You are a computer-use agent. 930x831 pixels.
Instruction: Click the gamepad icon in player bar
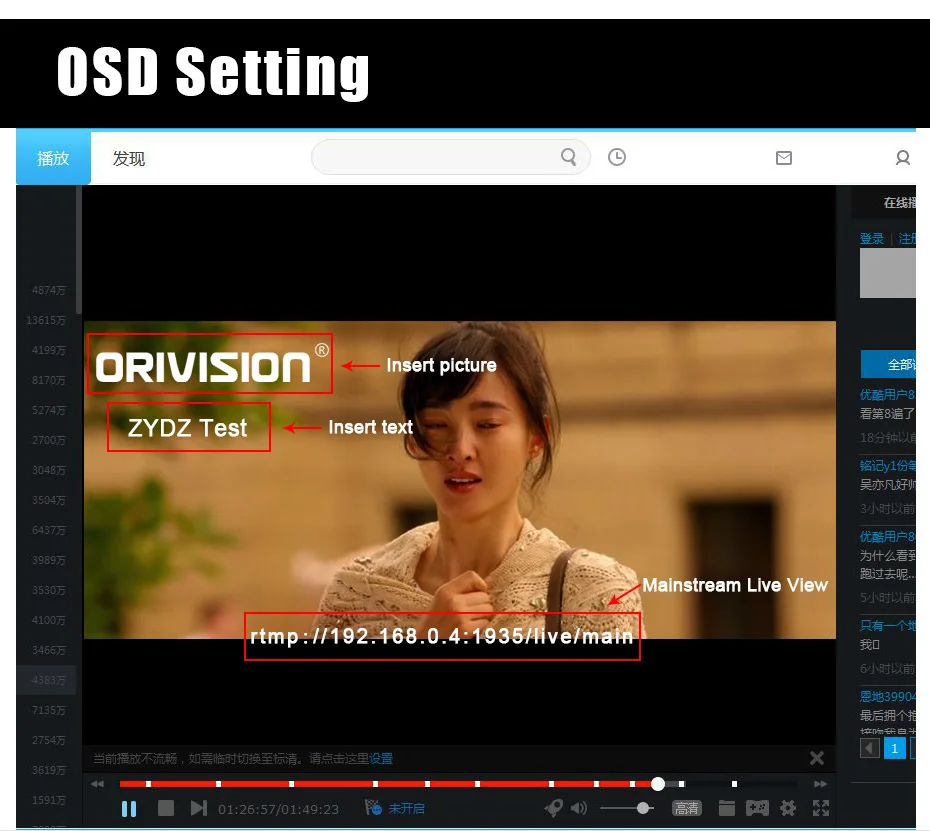tap(757, 808)
